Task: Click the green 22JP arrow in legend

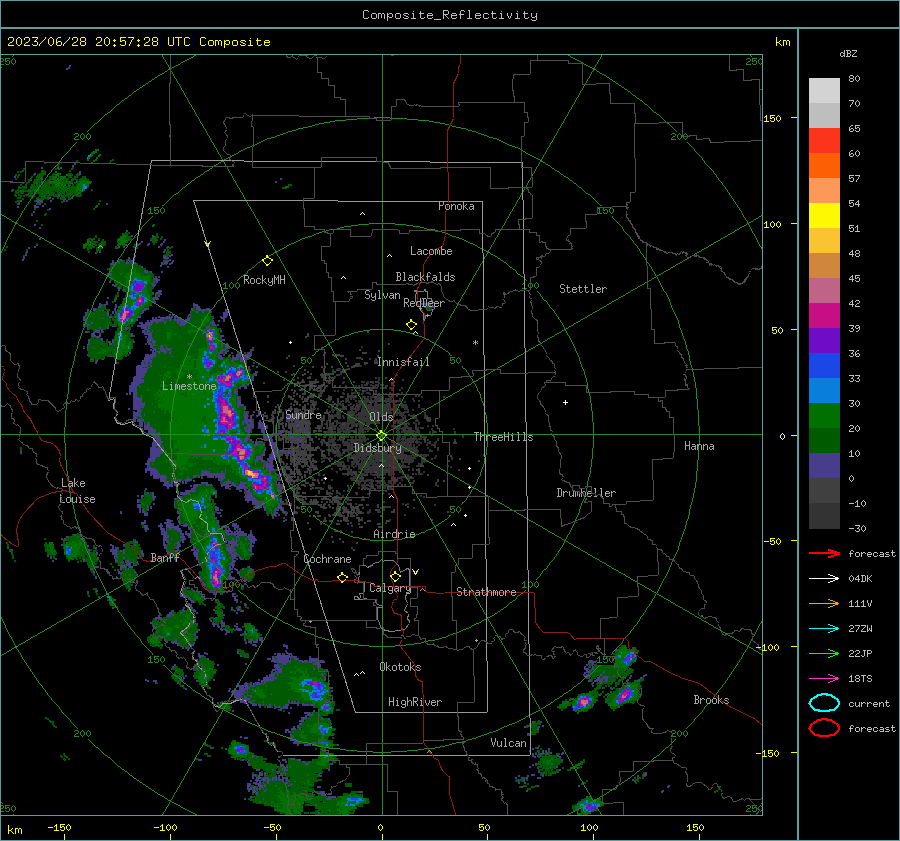Action: click(x=824, y=653)
